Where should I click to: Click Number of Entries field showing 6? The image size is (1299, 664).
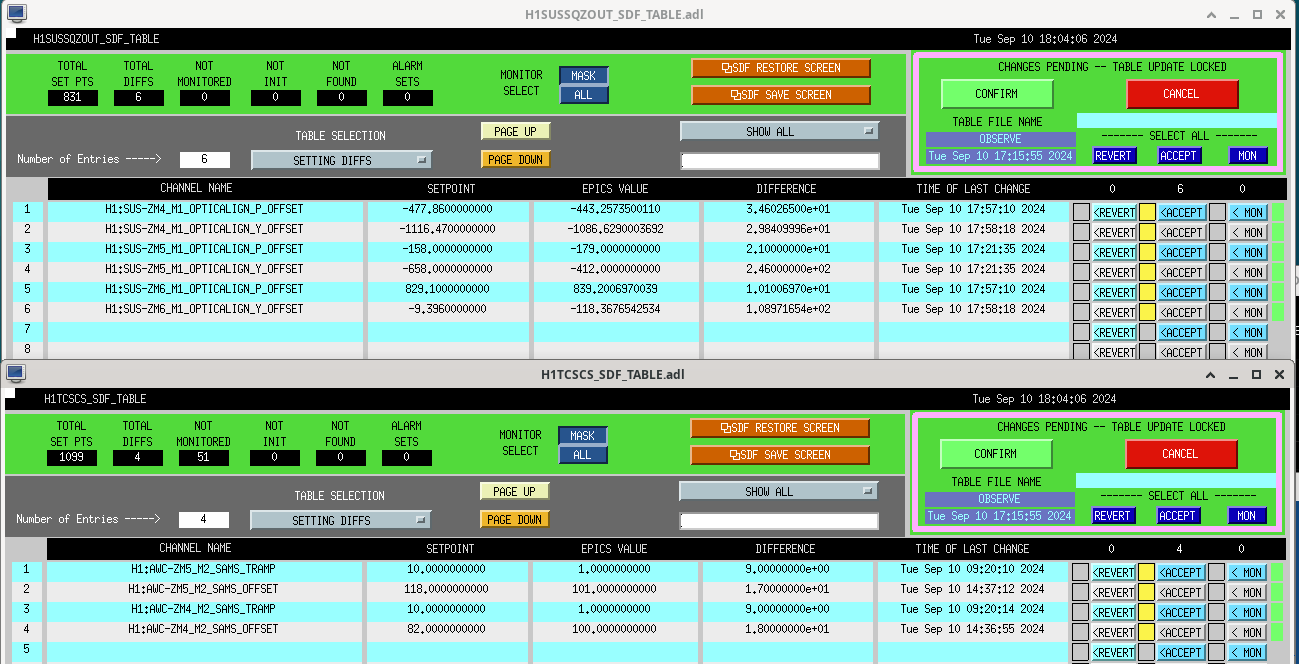pyautogui.click(x=205, y=159)
